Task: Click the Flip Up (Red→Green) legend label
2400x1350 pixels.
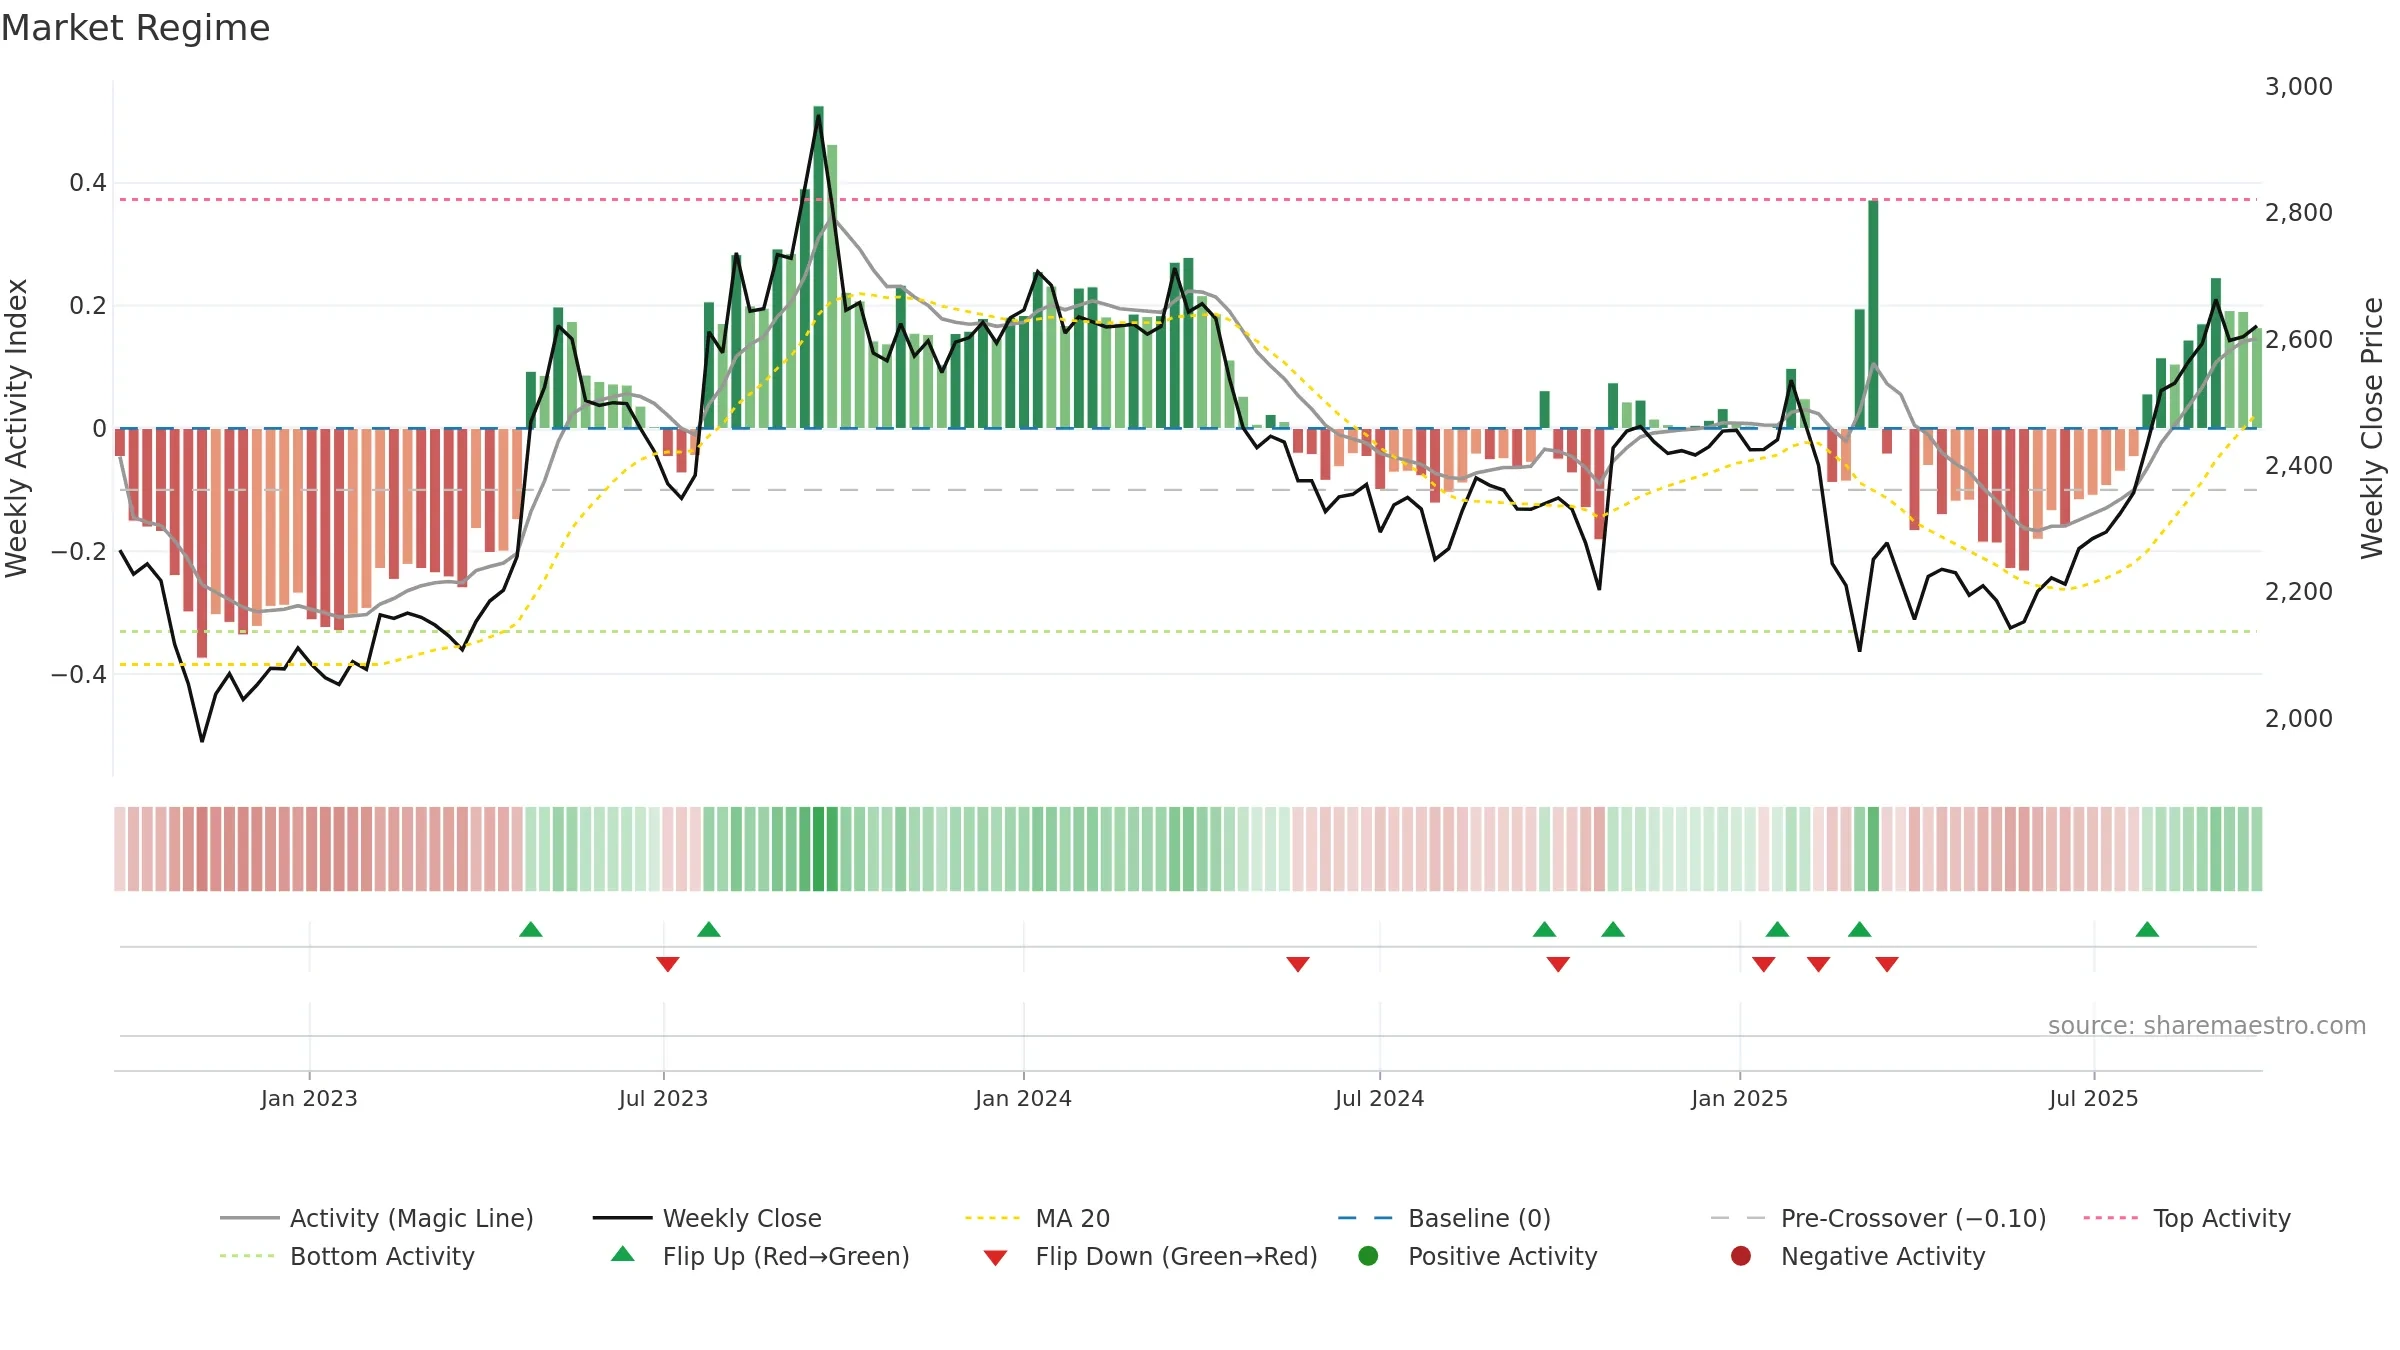Action: tap(786, 1256)
